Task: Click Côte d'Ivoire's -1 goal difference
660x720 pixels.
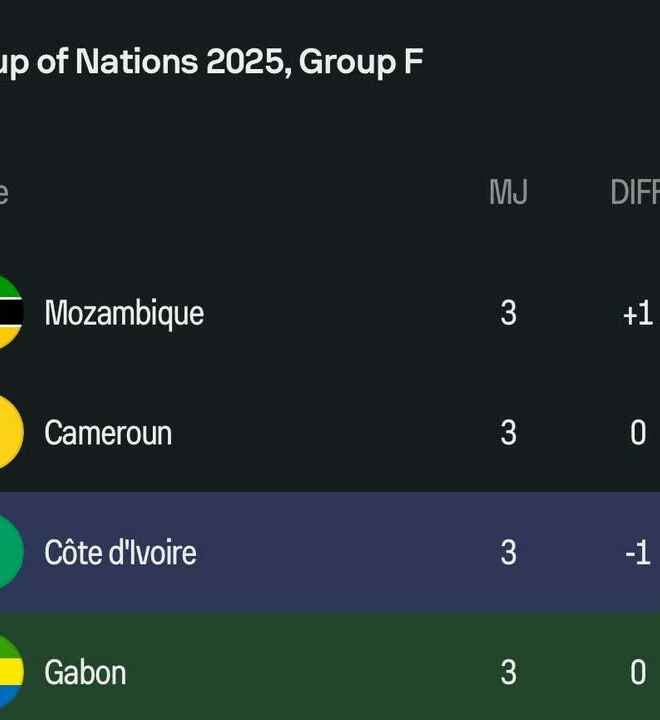Action: point(637,553)
